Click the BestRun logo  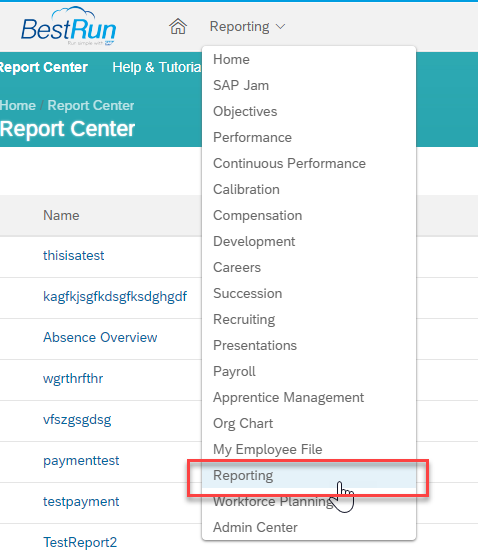(x=68, y=27)
